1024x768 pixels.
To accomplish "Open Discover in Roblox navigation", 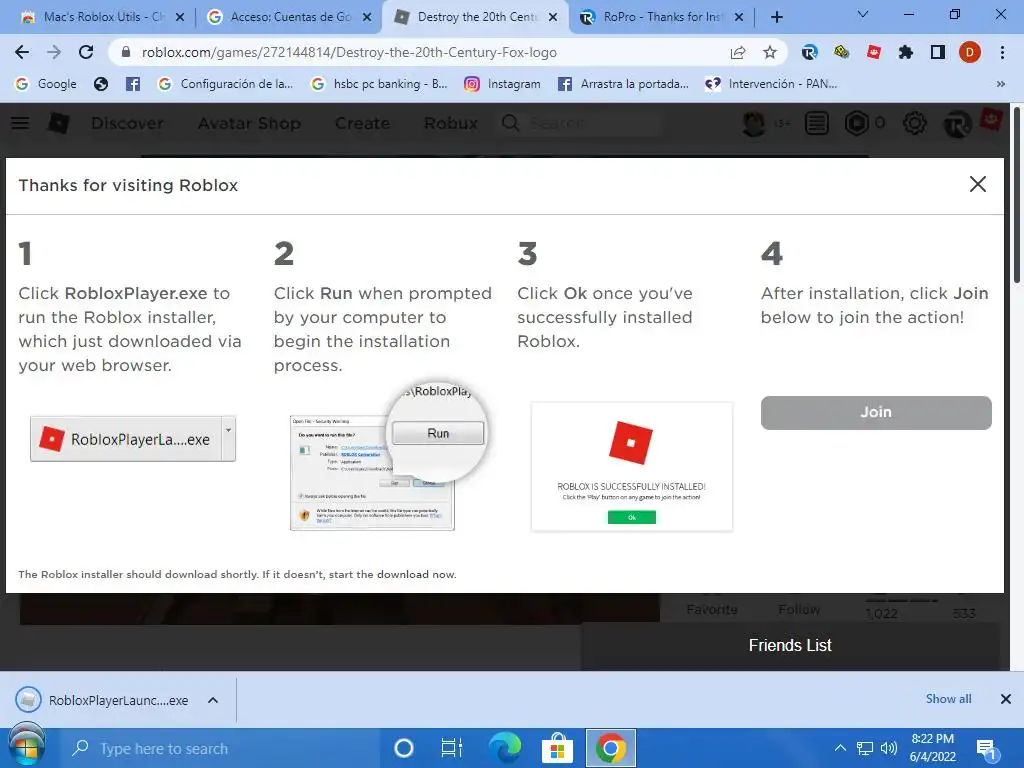I will pos(127,123).
